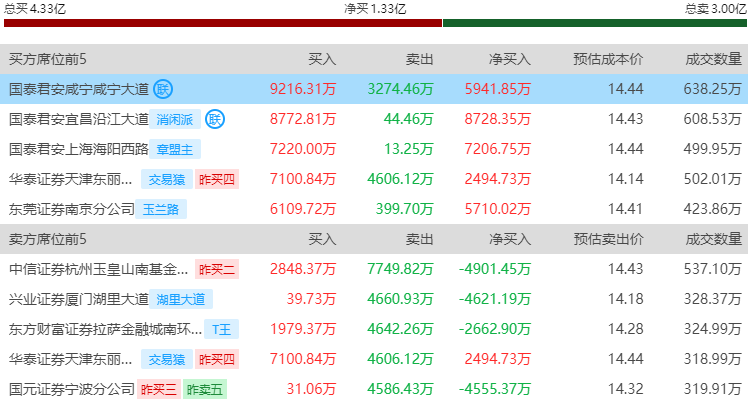The height and width of the screenshot is (399, 751).
Task: Click the red 总买 portion of the bar
Action: (x=223, y=23)
